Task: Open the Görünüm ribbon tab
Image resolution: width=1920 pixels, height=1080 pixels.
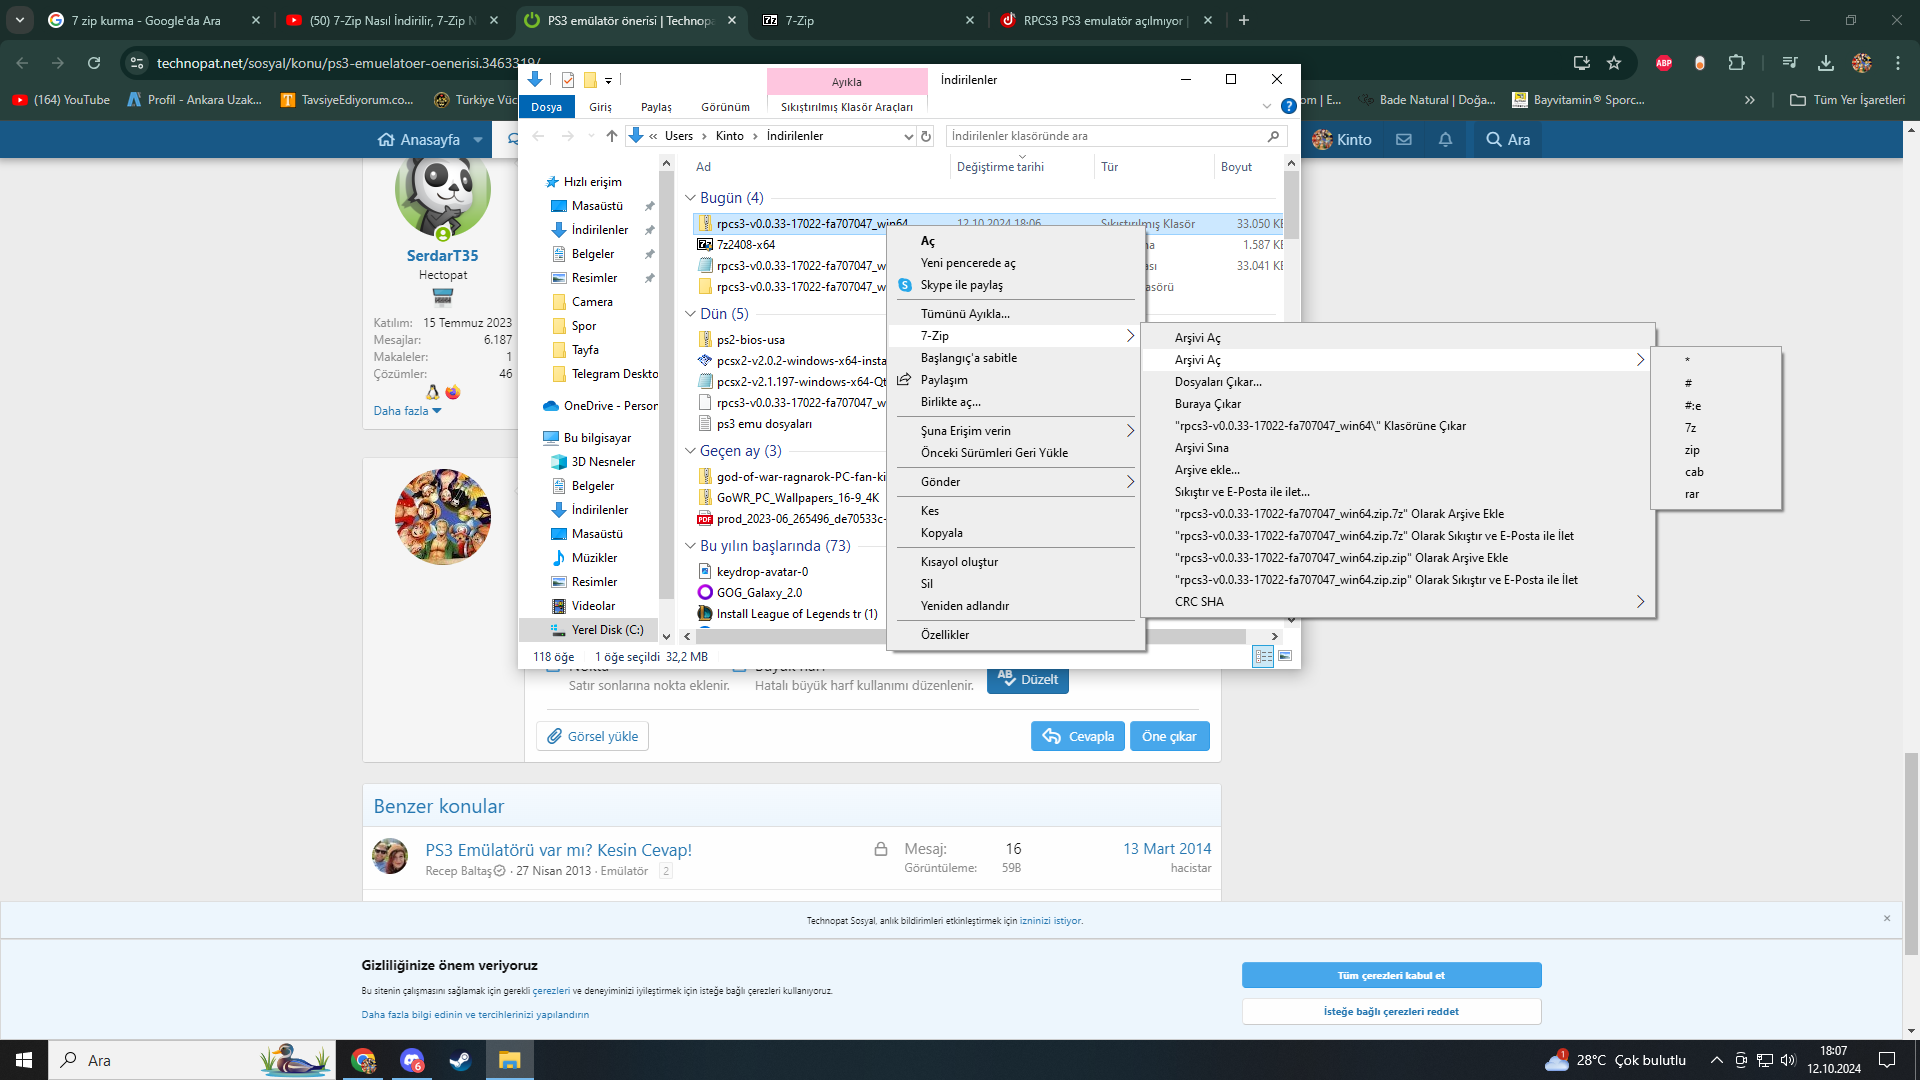Action: click(x=725, y=107)
